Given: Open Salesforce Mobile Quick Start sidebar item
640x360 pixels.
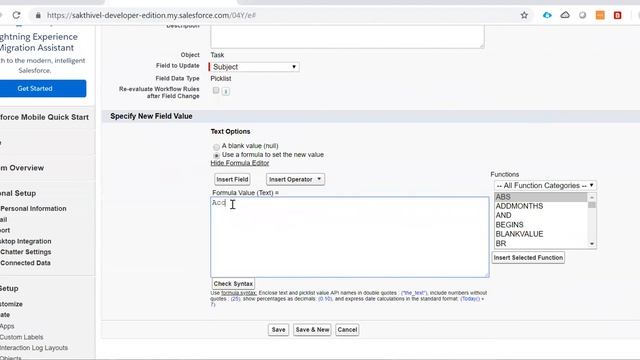Looking at the screenshot, I should (x=44, y=117).
